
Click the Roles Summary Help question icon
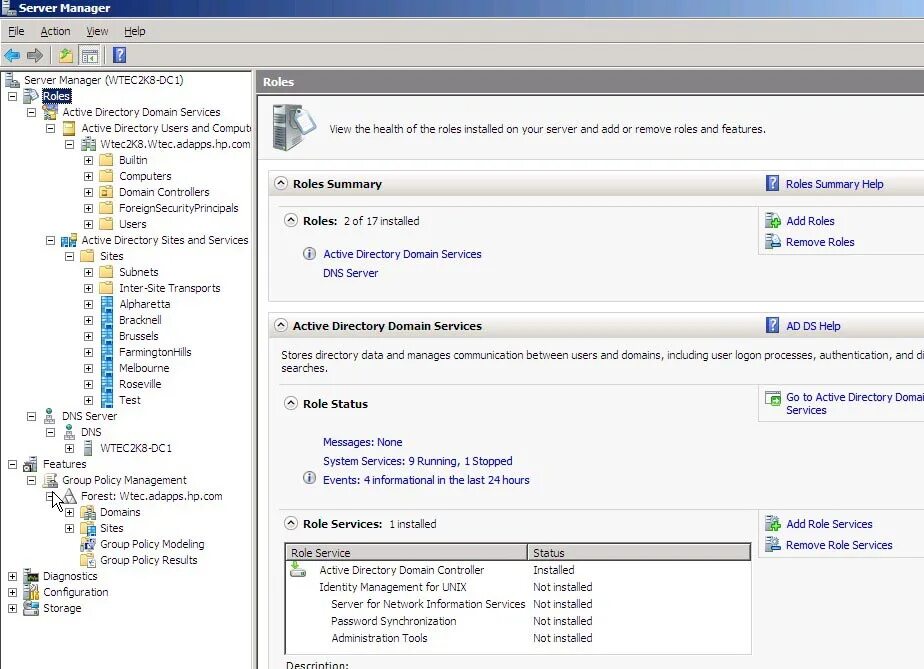(x=772, y=183)
